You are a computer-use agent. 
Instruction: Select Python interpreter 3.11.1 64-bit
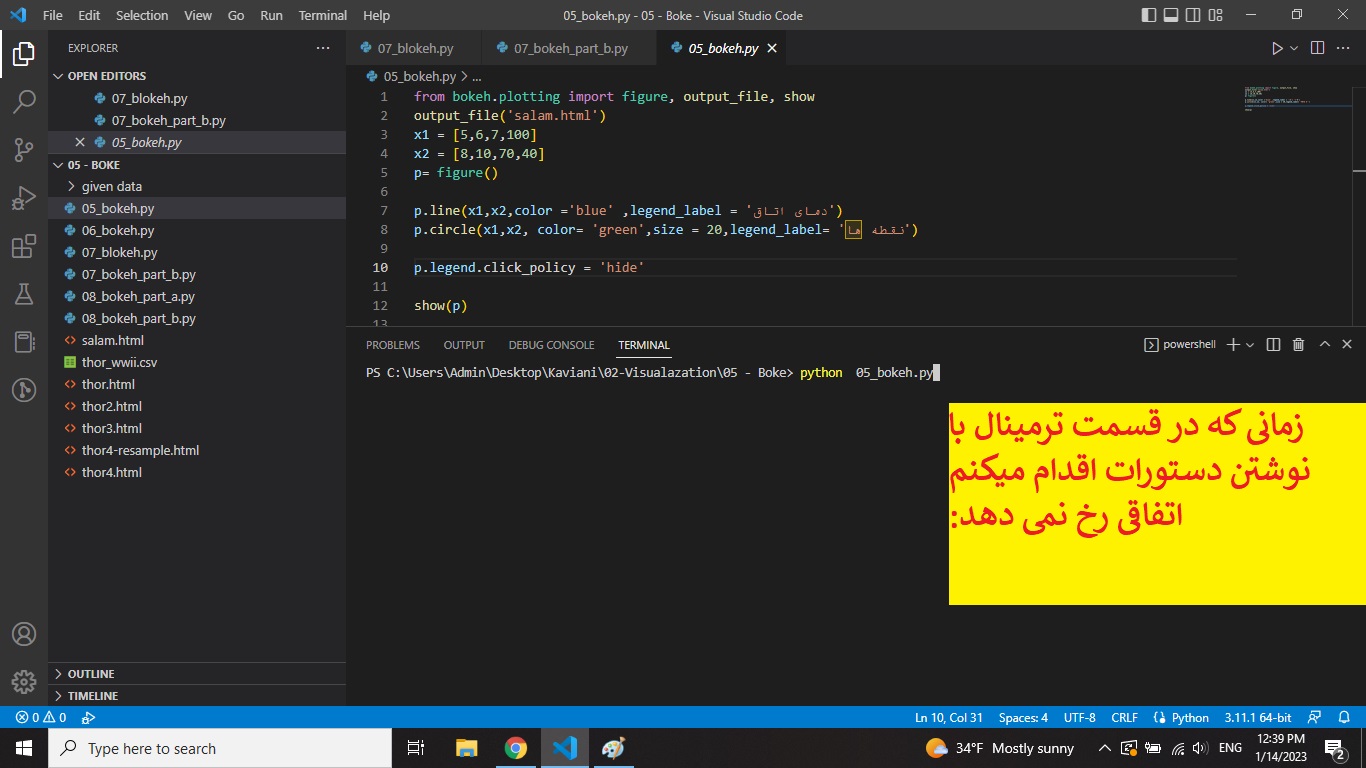point(1257,717)
